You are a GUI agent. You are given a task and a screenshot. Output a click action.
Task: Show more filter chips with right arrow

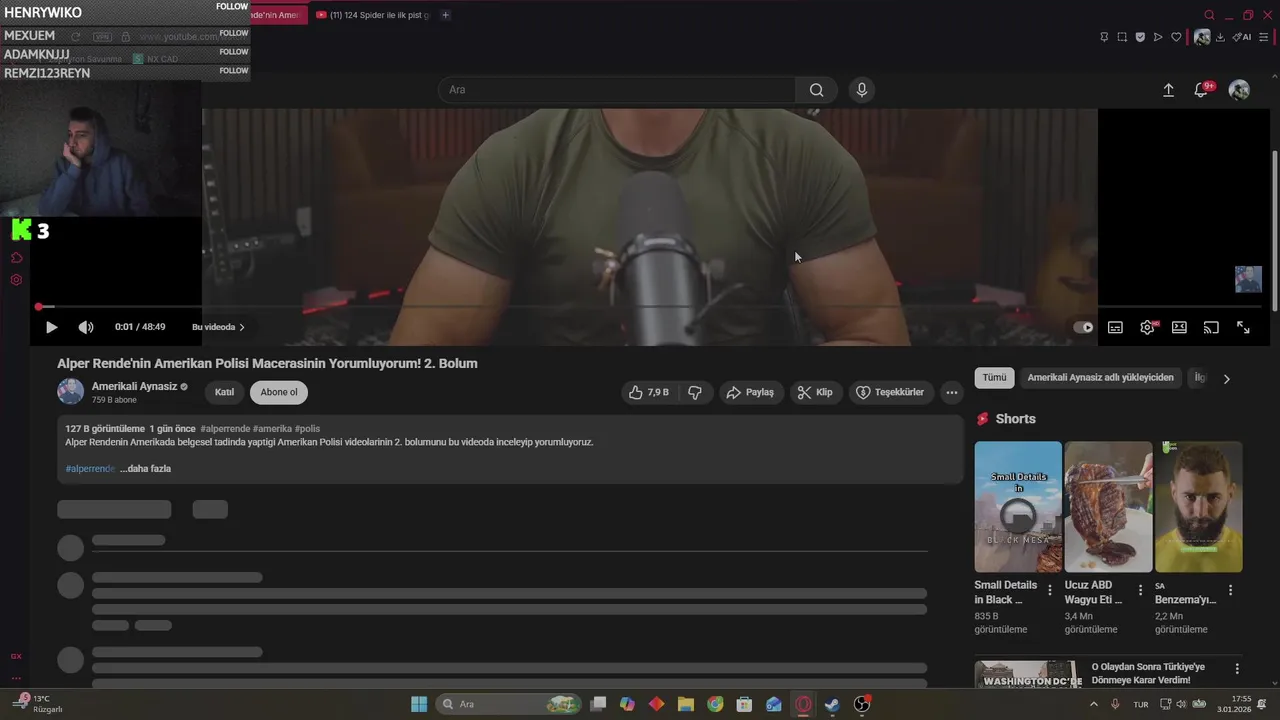click(x=1227, y=378)
